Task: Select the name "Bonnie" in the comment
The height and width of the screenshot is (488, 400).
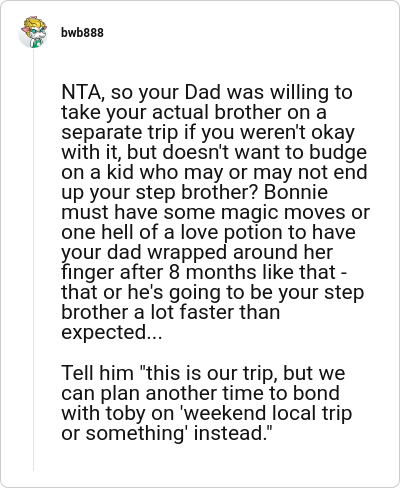Action: tap(296, 192)
